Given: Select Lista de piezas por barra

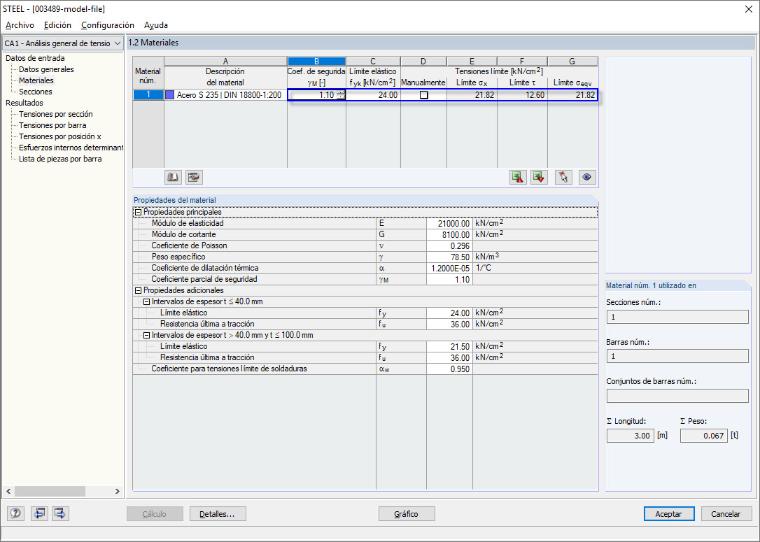Looking at the screenshot, I should pos(60,159).
